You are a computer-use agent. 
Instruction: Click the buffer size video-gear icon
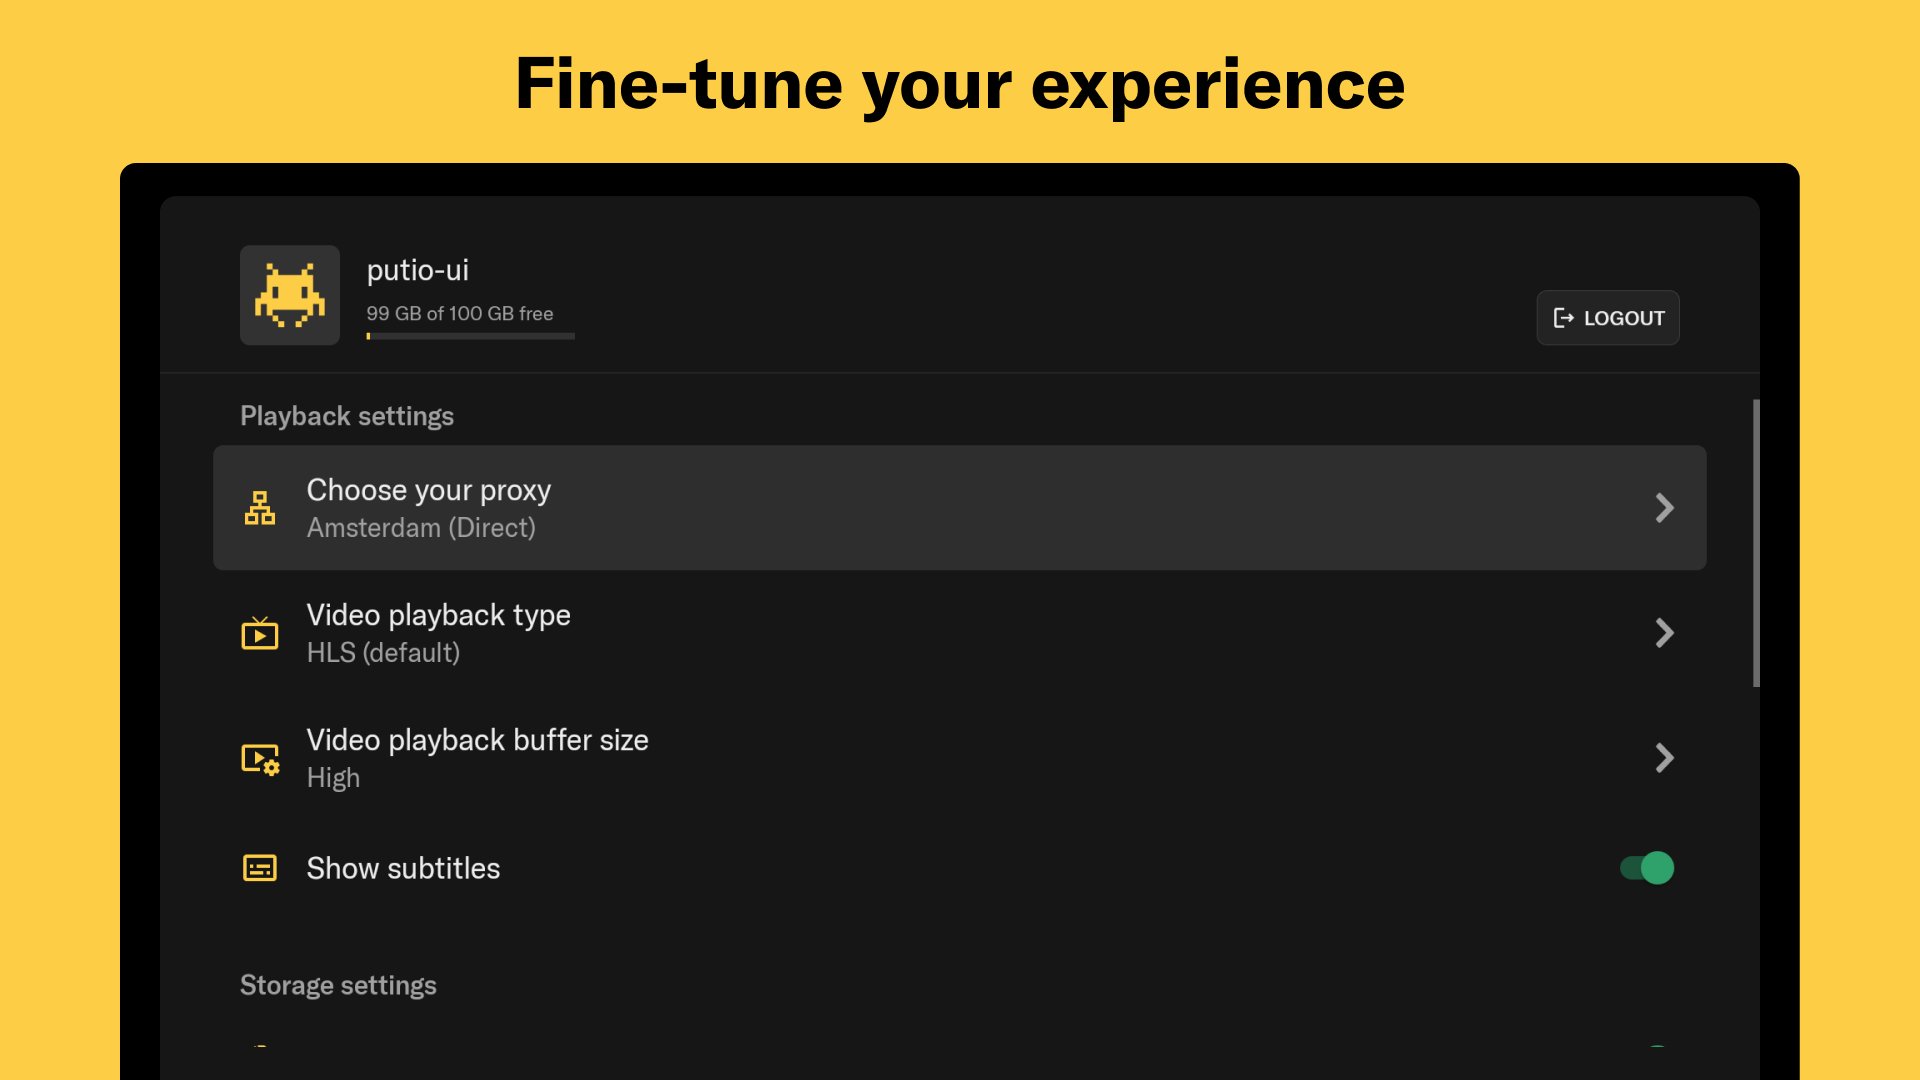click(260, 759)
